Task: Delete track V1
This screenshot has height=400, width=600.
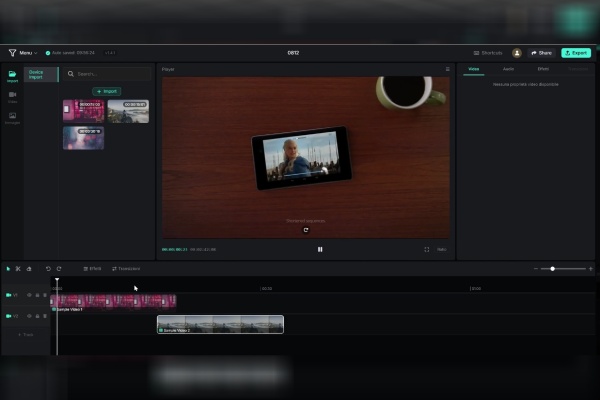Action: tap(45, 295)
